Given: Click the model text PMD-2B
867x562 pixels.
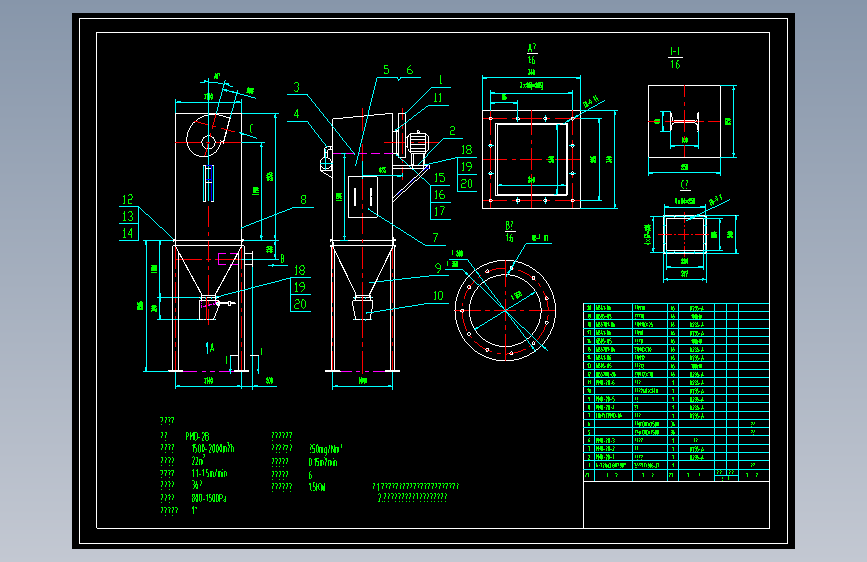Looking at the screenshot, I should (x=197, y=437).
